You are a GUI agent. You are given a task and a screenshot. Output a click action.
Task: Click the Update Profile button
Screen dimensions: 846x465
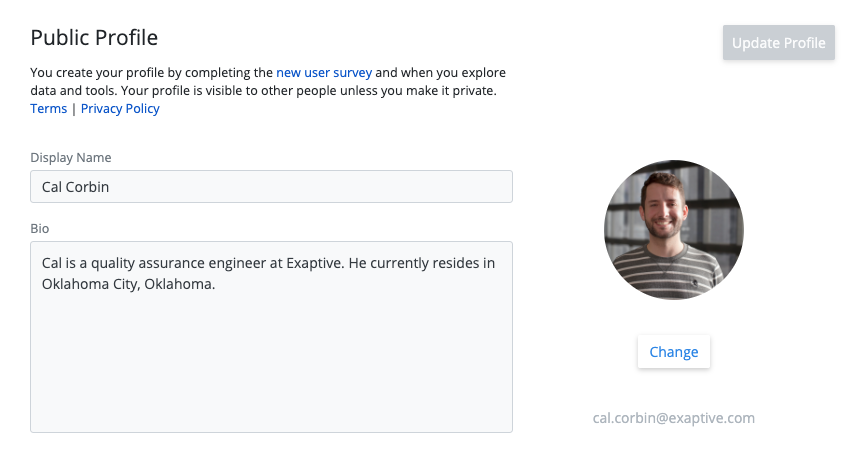pyautogui.click(x=778, y=43)
